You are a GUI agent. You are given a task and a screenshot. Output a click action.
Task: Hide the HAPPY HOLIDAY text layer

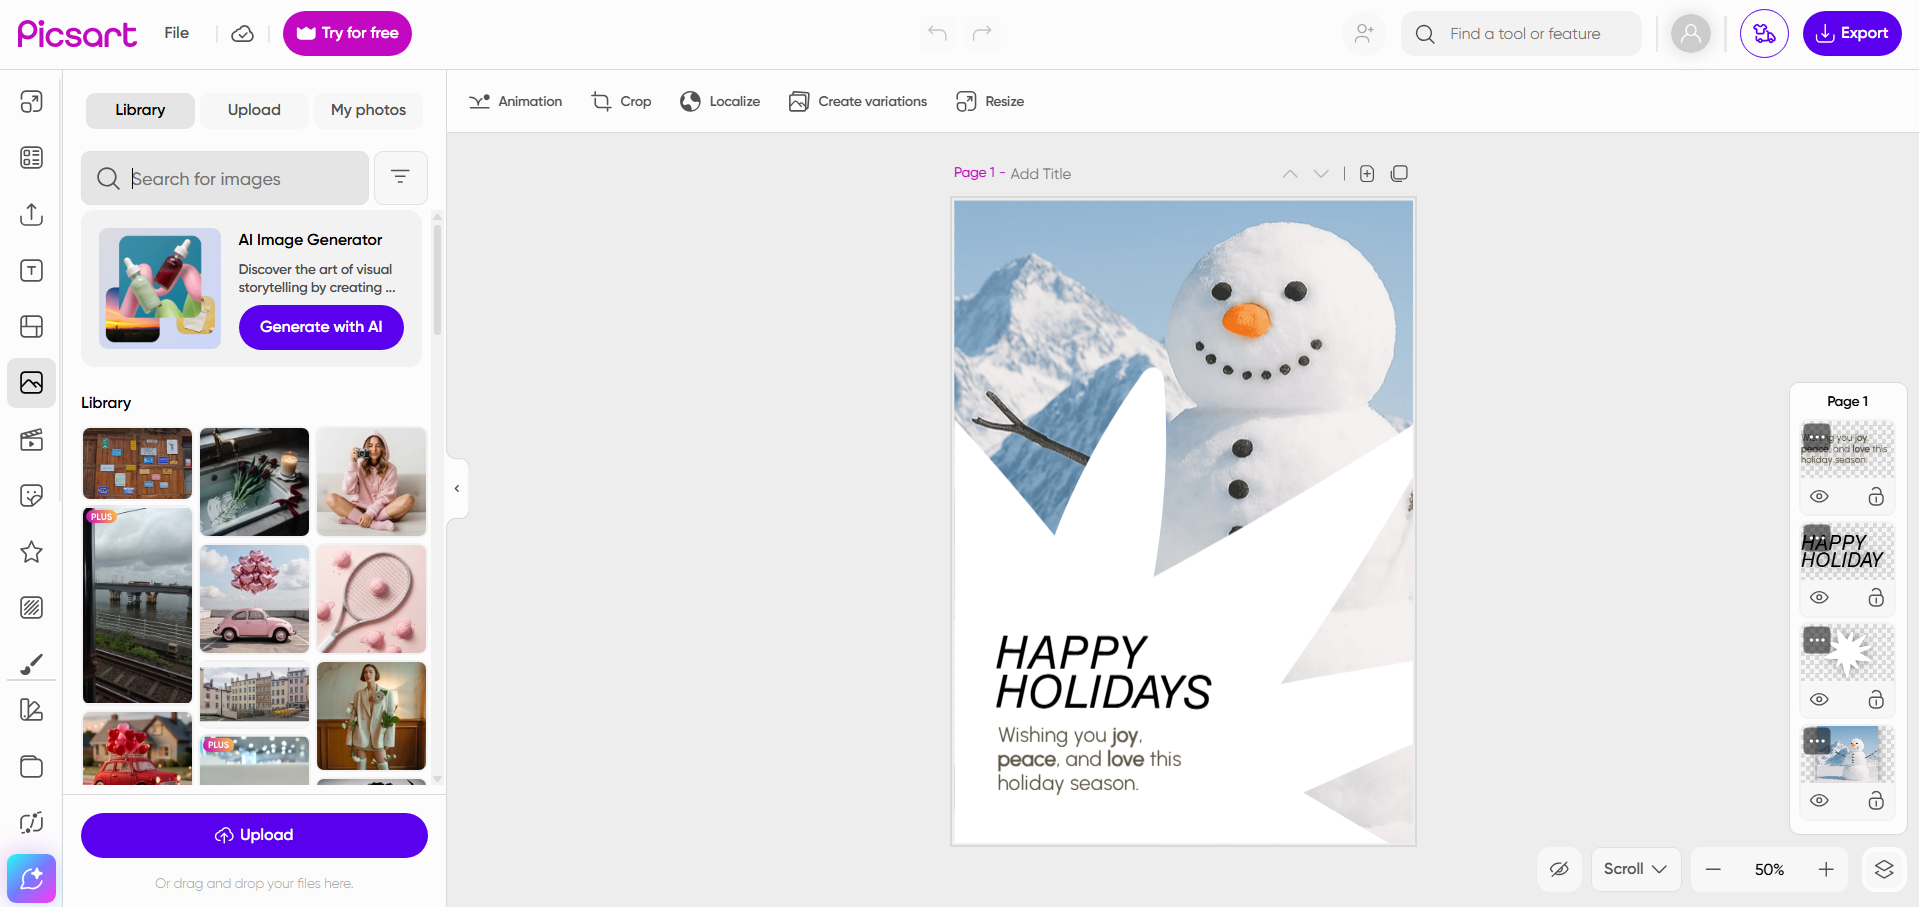(1819, 598)
